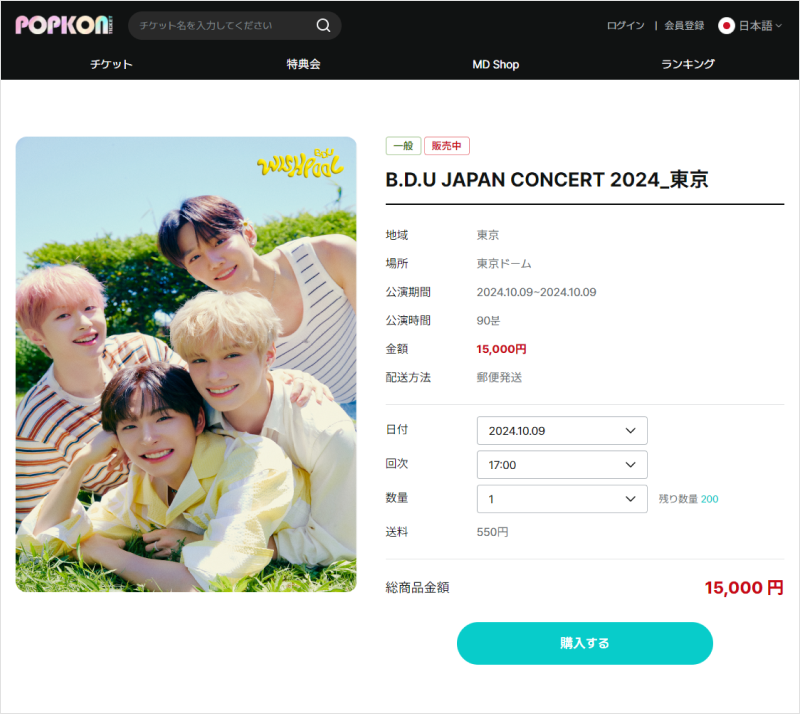
Task: Click the B.D.U concert poster image
Action: (x=186, y=364)
